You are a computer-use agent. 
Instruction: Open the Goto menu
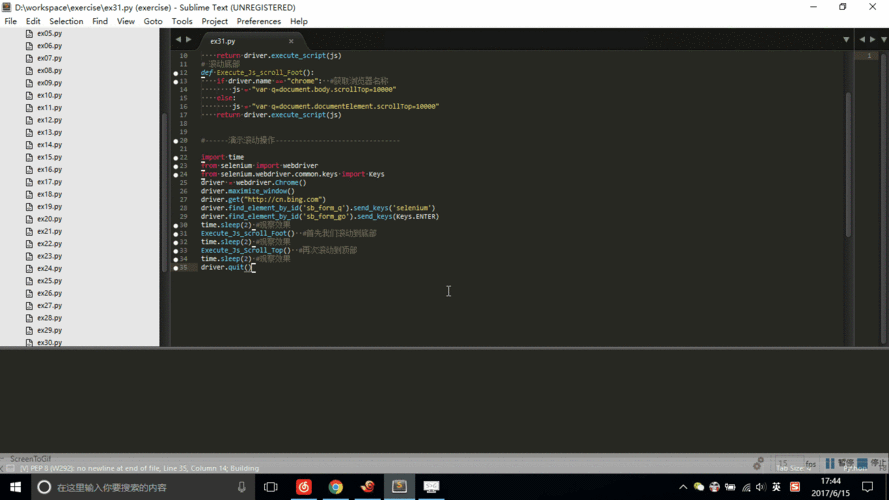(x=153, y=21)
